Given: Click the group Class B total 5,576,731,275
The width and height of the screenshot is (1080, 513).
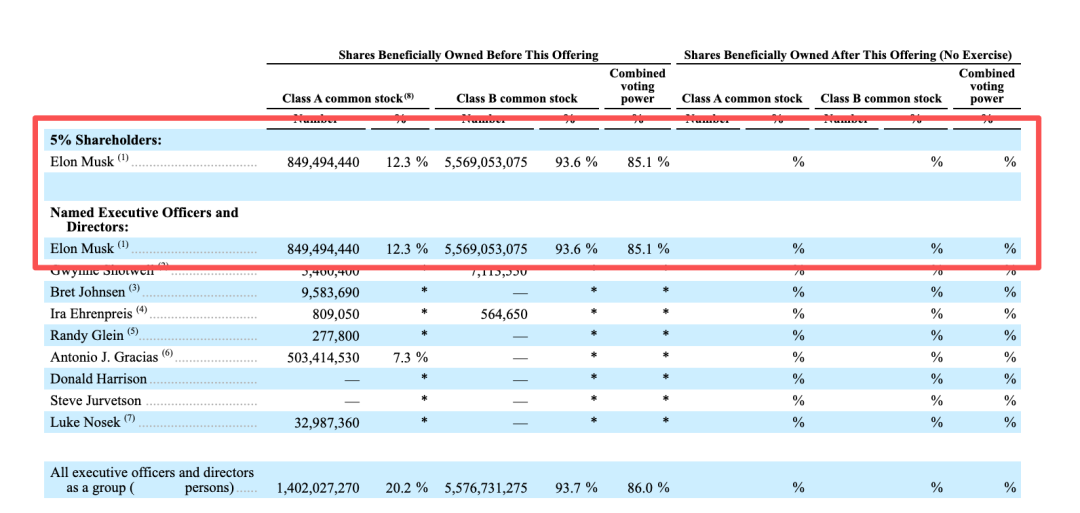Looking at the screenshot, I should pyautogui.click(x=486, y=488).
